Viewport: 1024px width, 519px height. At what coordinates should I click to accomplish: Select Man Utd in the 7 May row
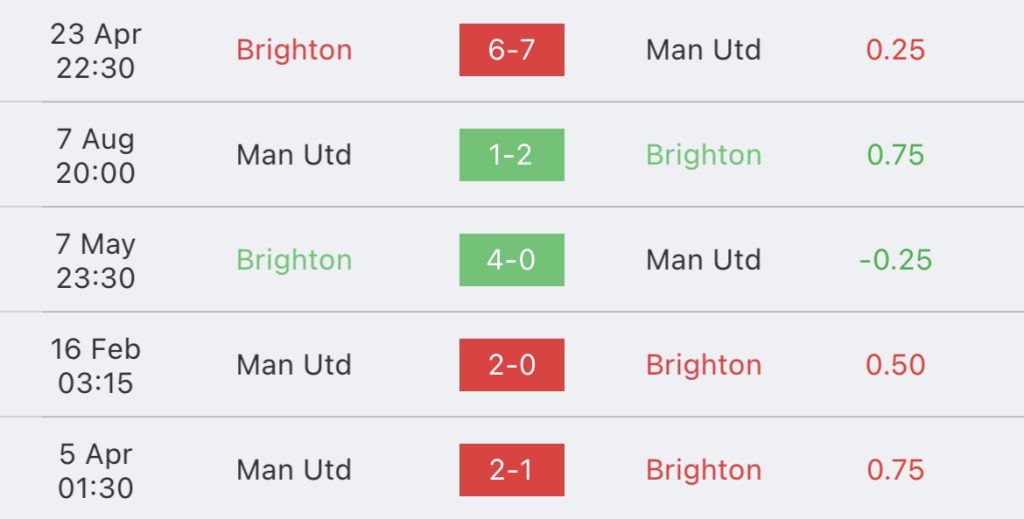(703, 260)
